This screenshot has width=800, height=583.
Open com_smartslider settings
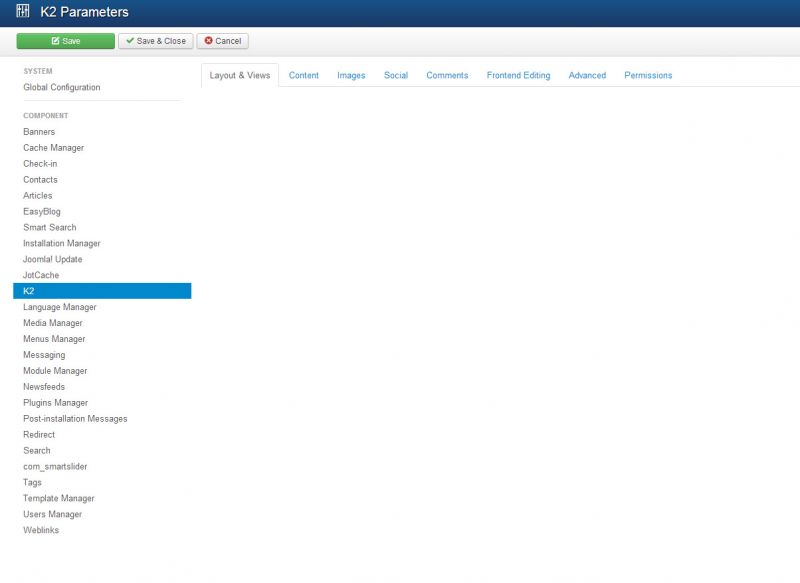[55, 466]
